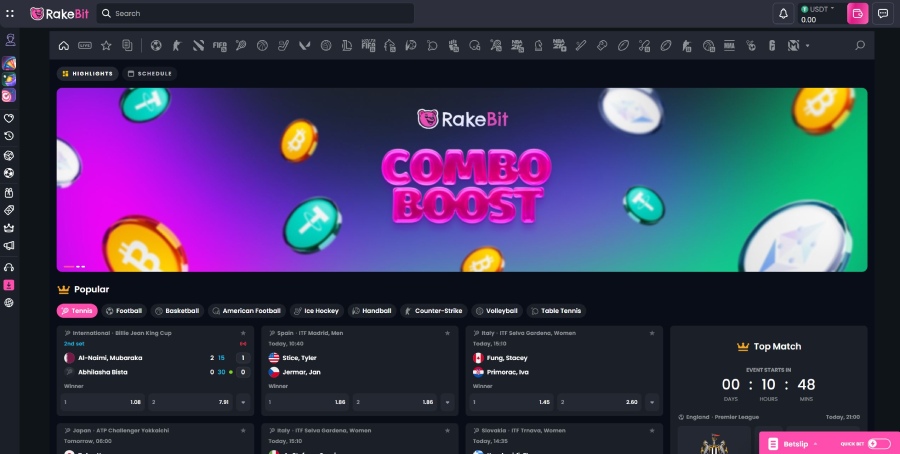Viewport: 900px width, 454px height.
Task: Open the LIVE events icon
Action: (x=85, y=45)
